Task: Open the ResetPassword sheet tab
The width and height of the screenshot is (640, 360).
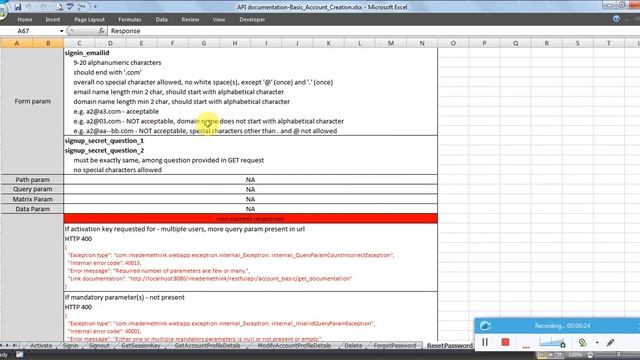Action: coord(449,346)
